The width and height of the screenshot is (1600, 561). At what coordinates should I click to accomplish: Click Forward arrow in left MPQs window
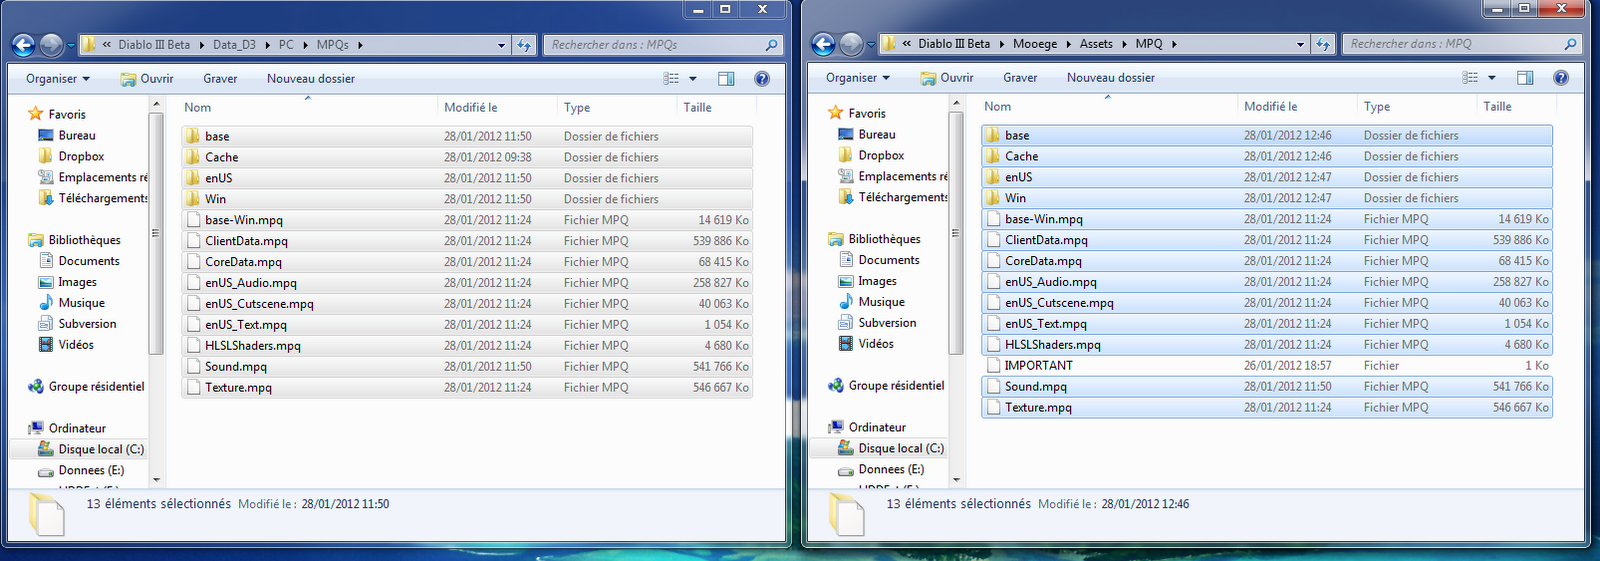coord(51,45)
